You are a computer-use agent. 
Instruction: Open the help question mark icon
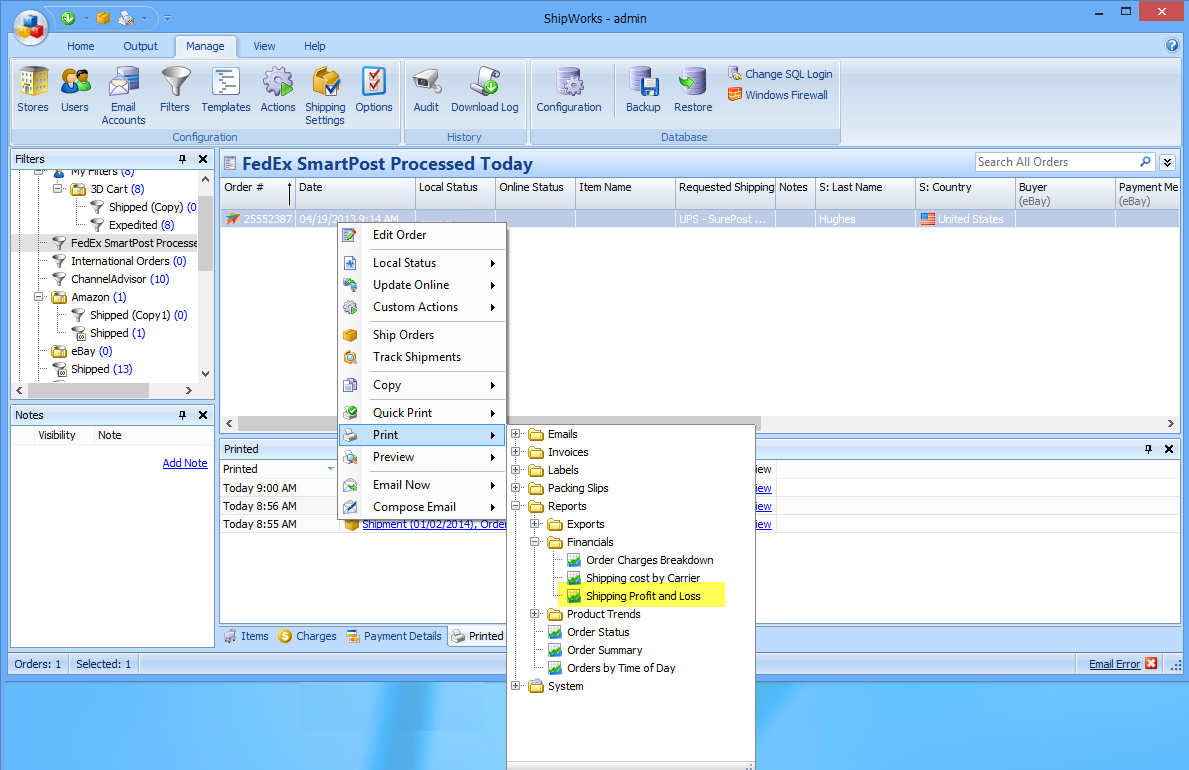coord(1172,46)
